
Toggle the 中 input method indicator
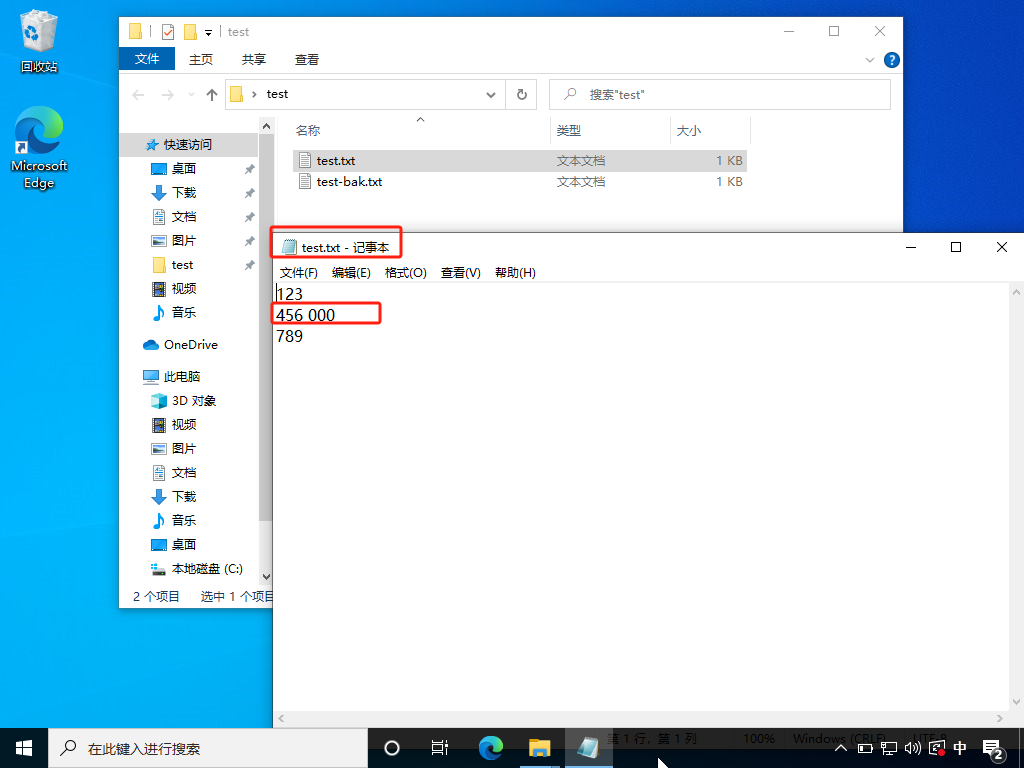[960, 748]
